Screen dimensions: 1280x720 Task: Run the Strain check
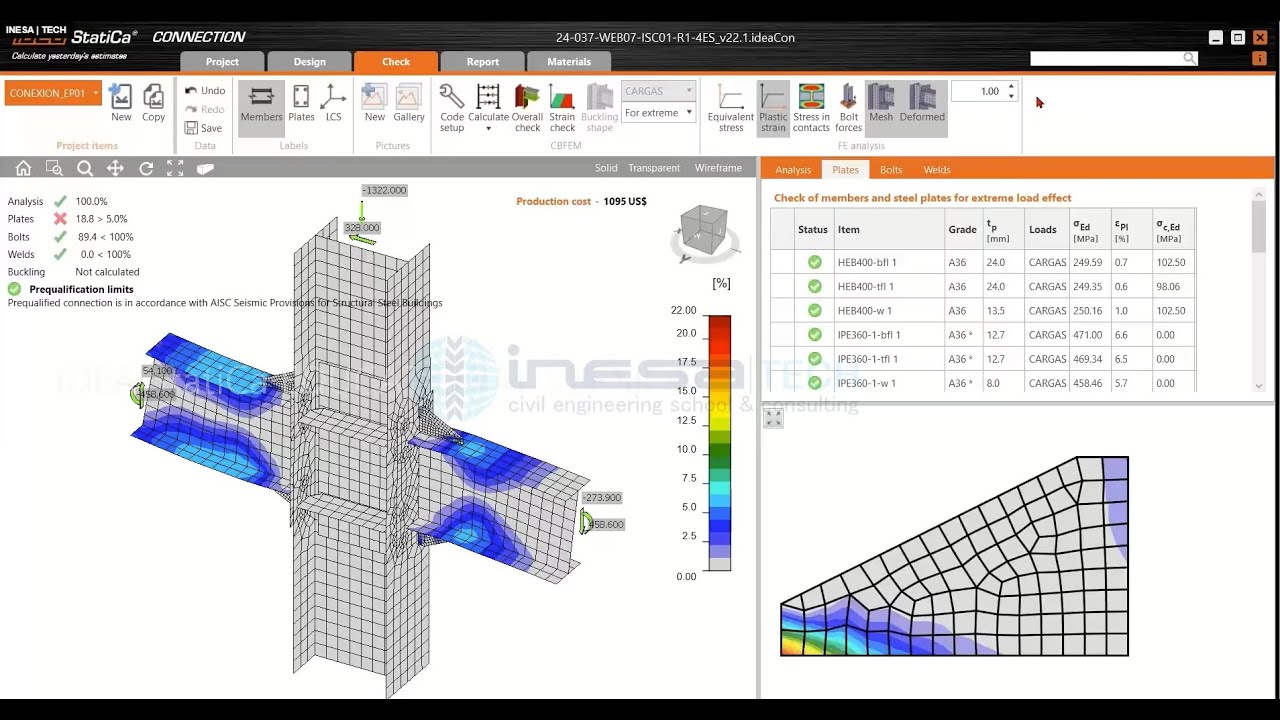[562, 108]
